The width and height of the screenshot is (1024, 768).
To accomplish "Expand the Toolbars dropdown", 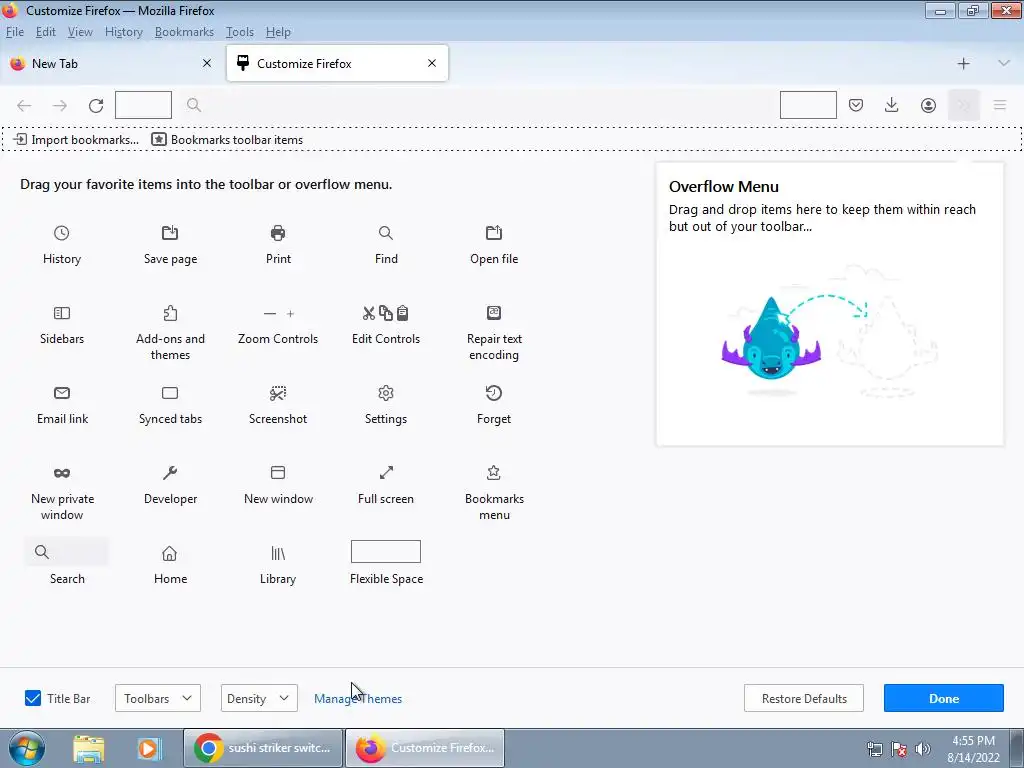I will click(x=157, y=698).
